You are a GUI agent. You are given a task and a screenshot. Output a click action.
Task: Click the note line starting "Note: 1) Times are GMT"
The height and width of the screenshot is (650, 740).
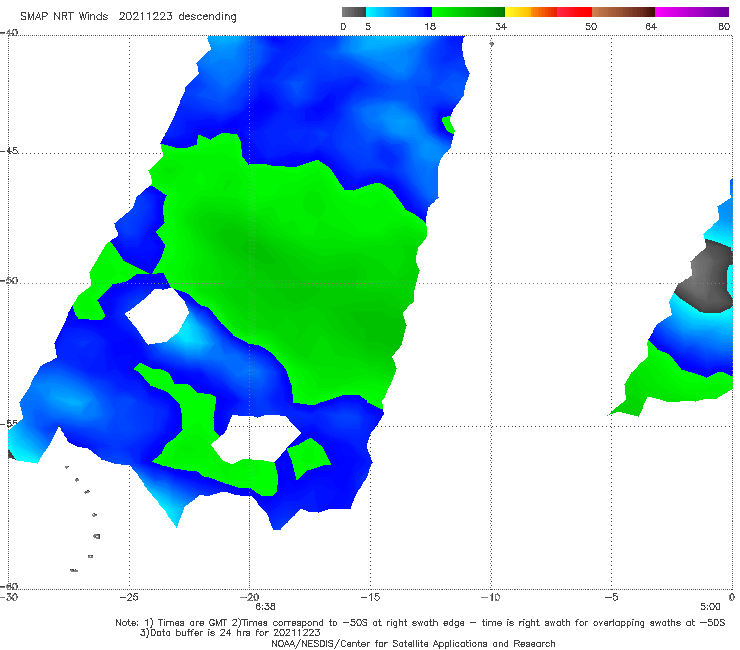click(420, 623)
